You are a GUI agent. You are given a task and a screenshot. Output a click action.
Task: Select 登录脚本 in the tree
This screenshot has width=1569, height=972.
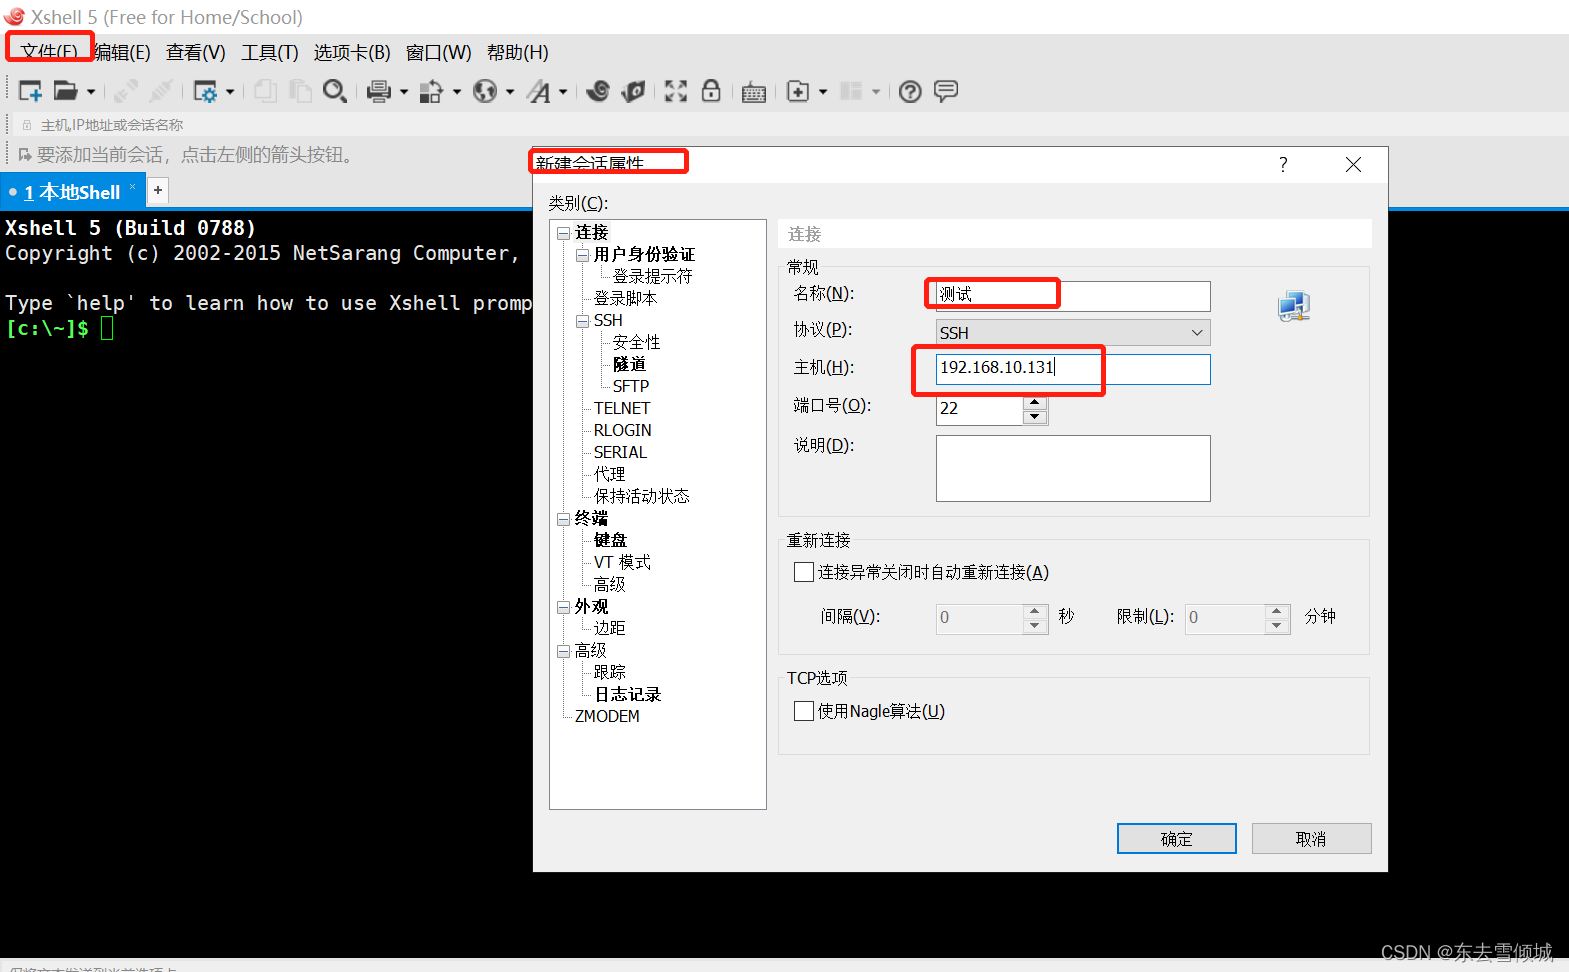tap(625, 298)
